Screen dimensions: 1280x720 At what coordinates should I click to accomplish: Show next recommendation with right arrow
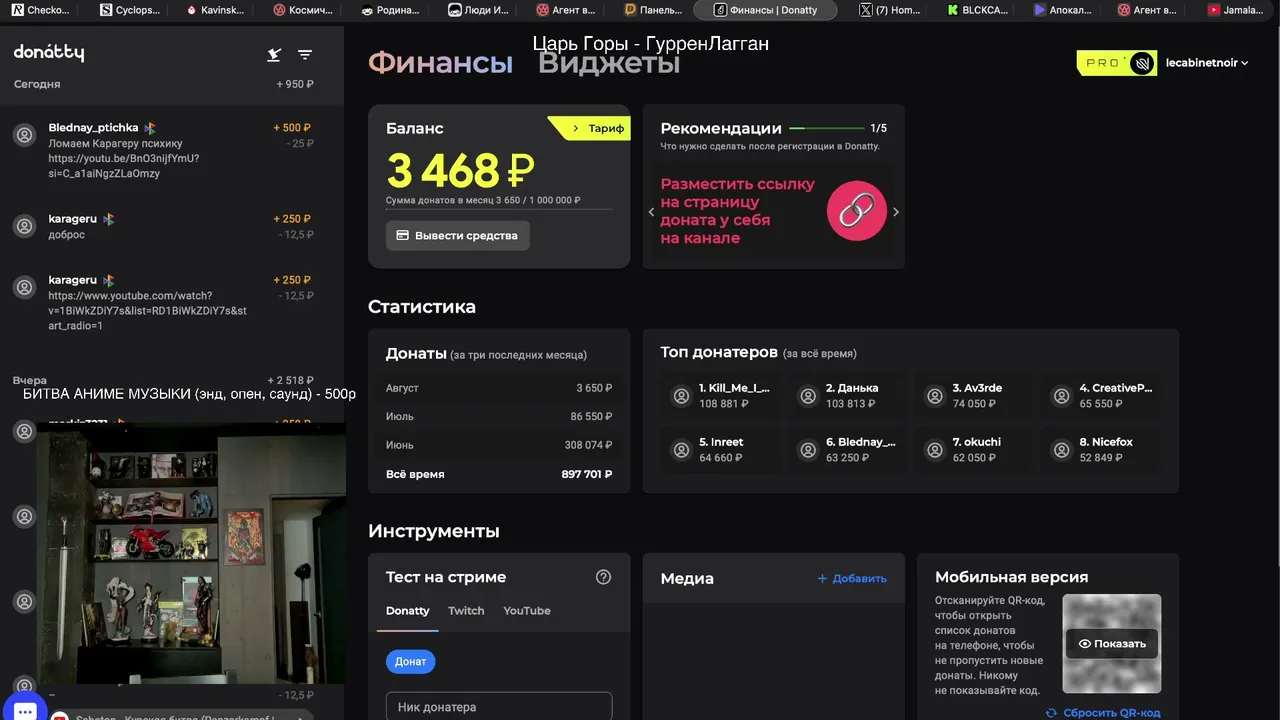coord(896,212)
